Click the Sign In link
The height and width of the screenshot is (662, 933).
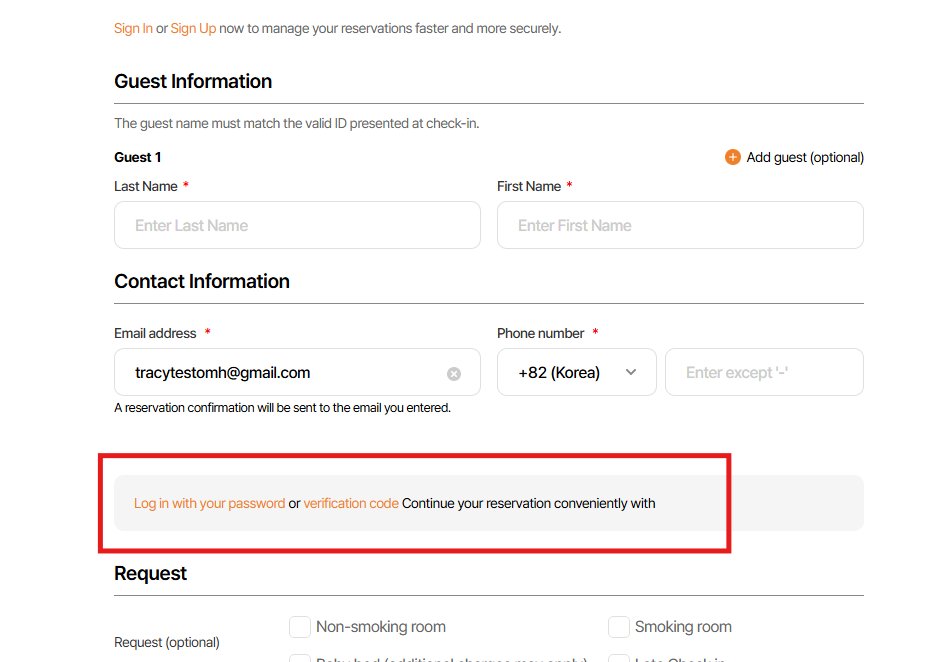coord(133,28)
